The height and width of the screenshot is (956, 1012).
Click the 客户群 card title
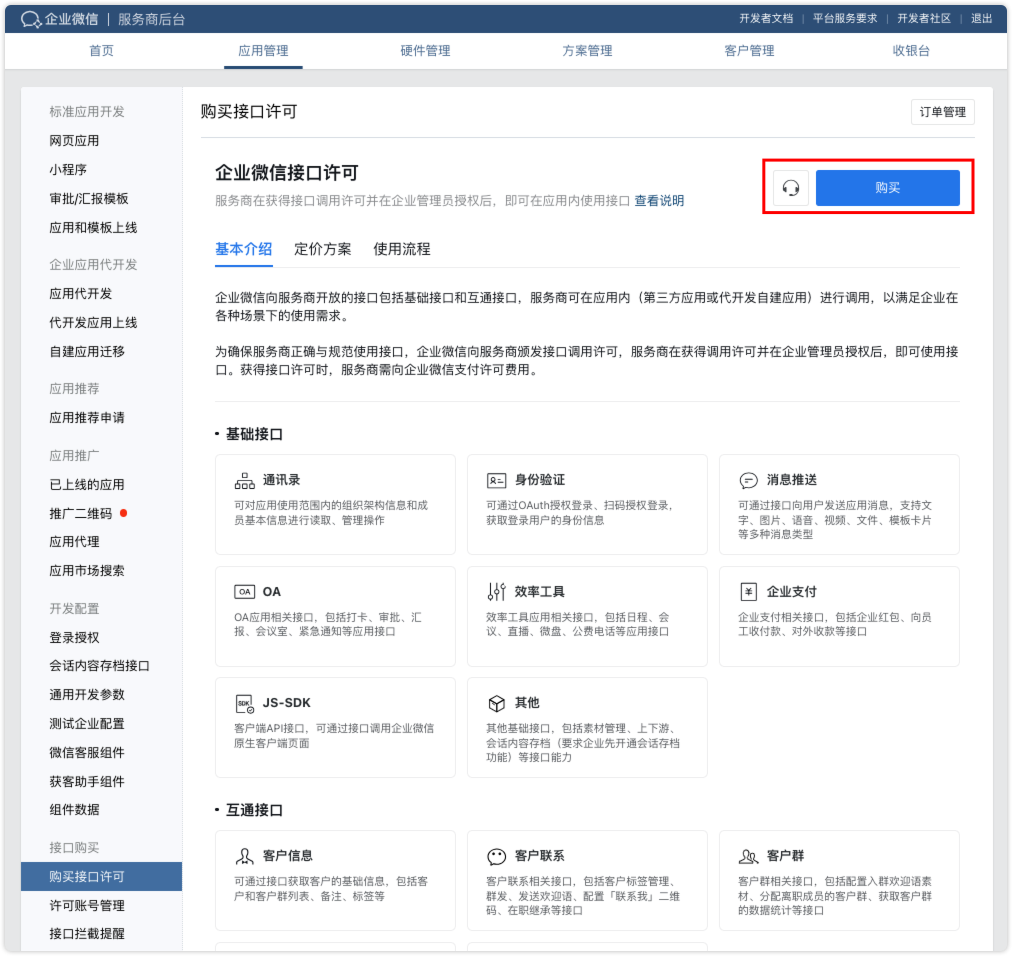tap(785, 855)
